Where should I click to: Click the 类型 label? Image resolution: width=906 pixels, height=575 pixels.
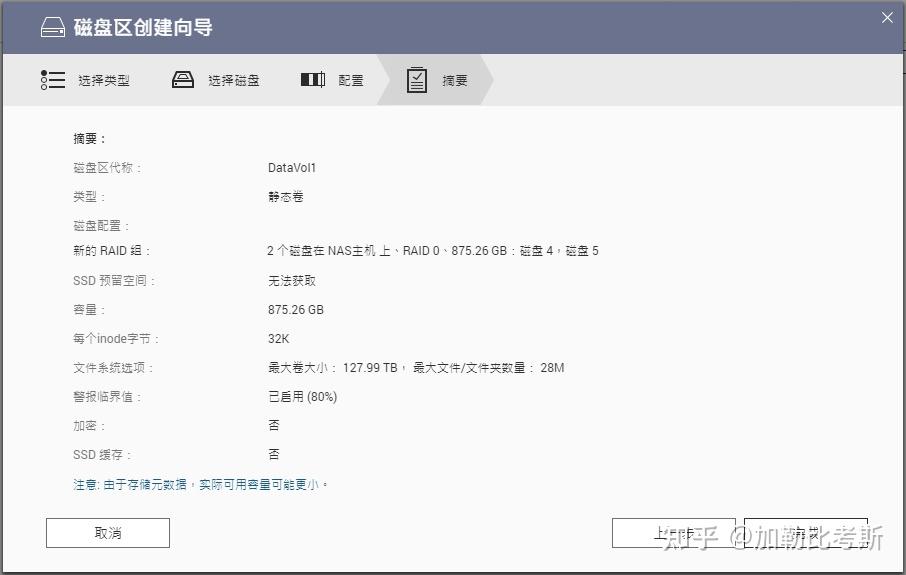coord(89,196)
